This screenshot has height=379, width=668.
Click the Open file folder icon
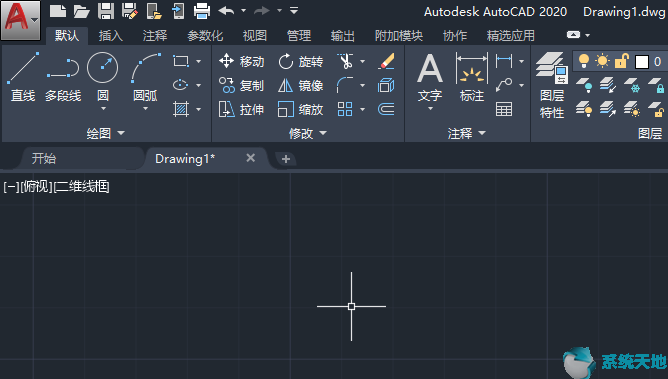tap(81, 11)
